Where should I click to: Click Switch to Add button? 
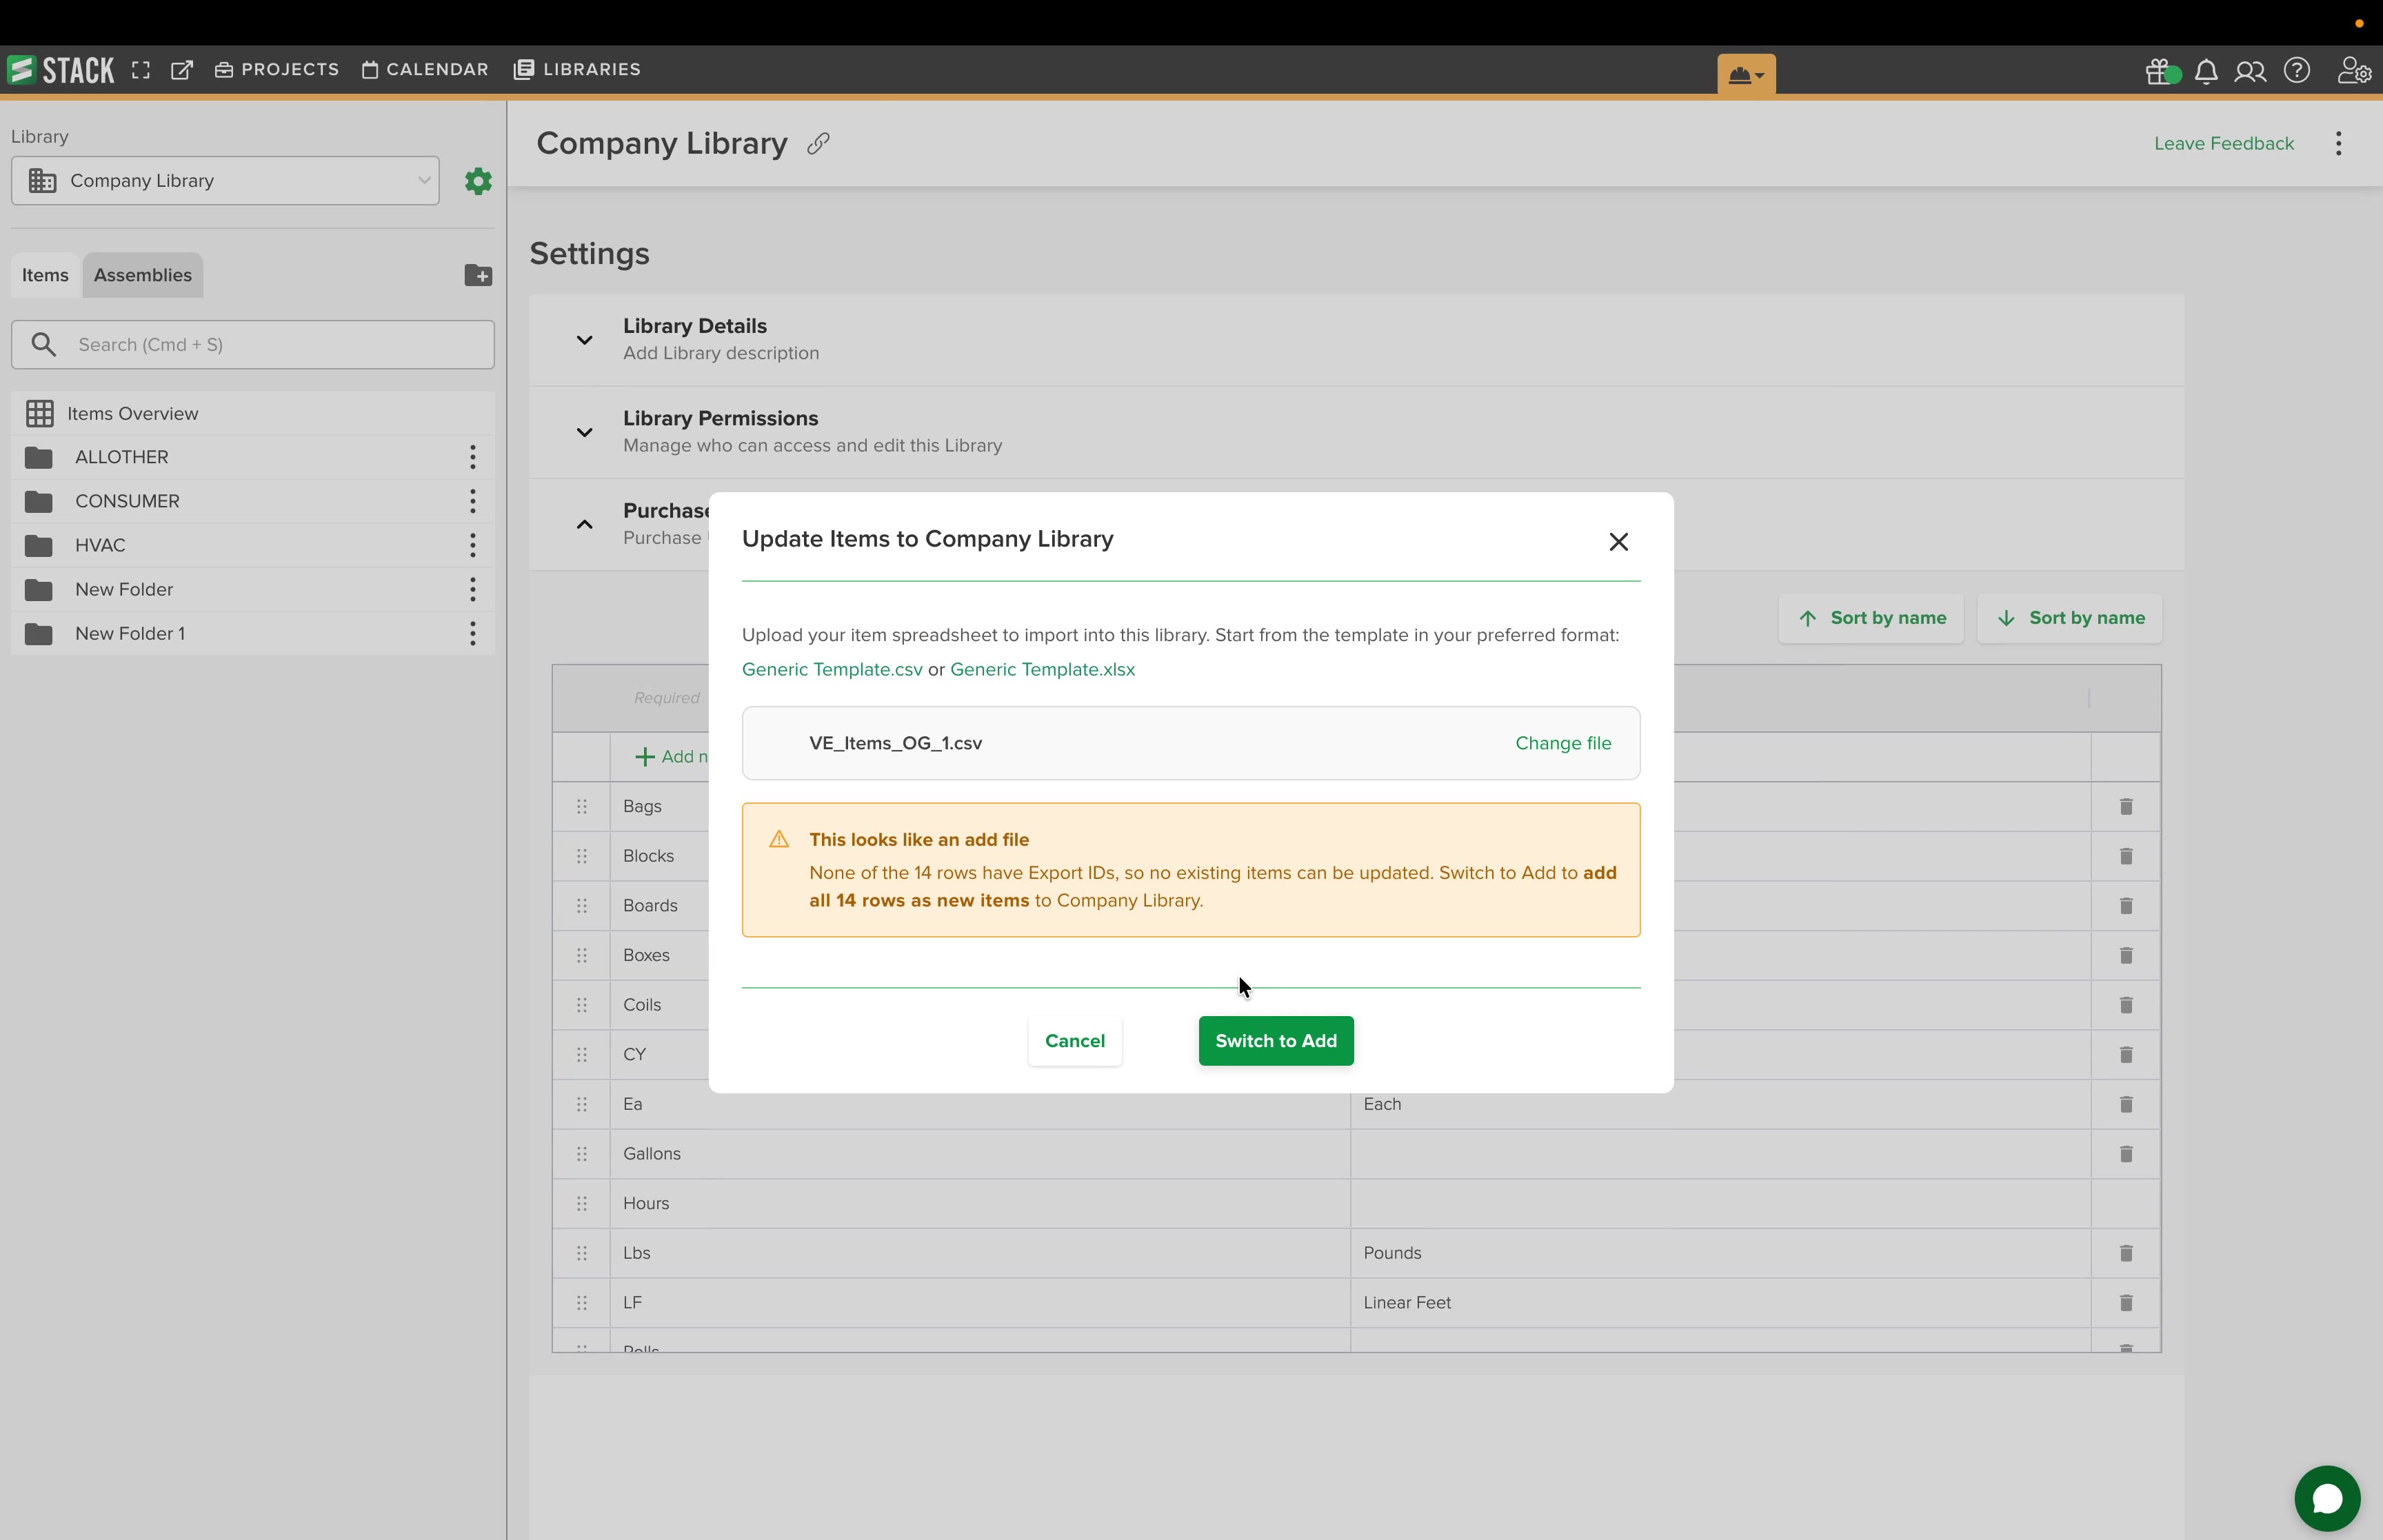[1275, 1041]
